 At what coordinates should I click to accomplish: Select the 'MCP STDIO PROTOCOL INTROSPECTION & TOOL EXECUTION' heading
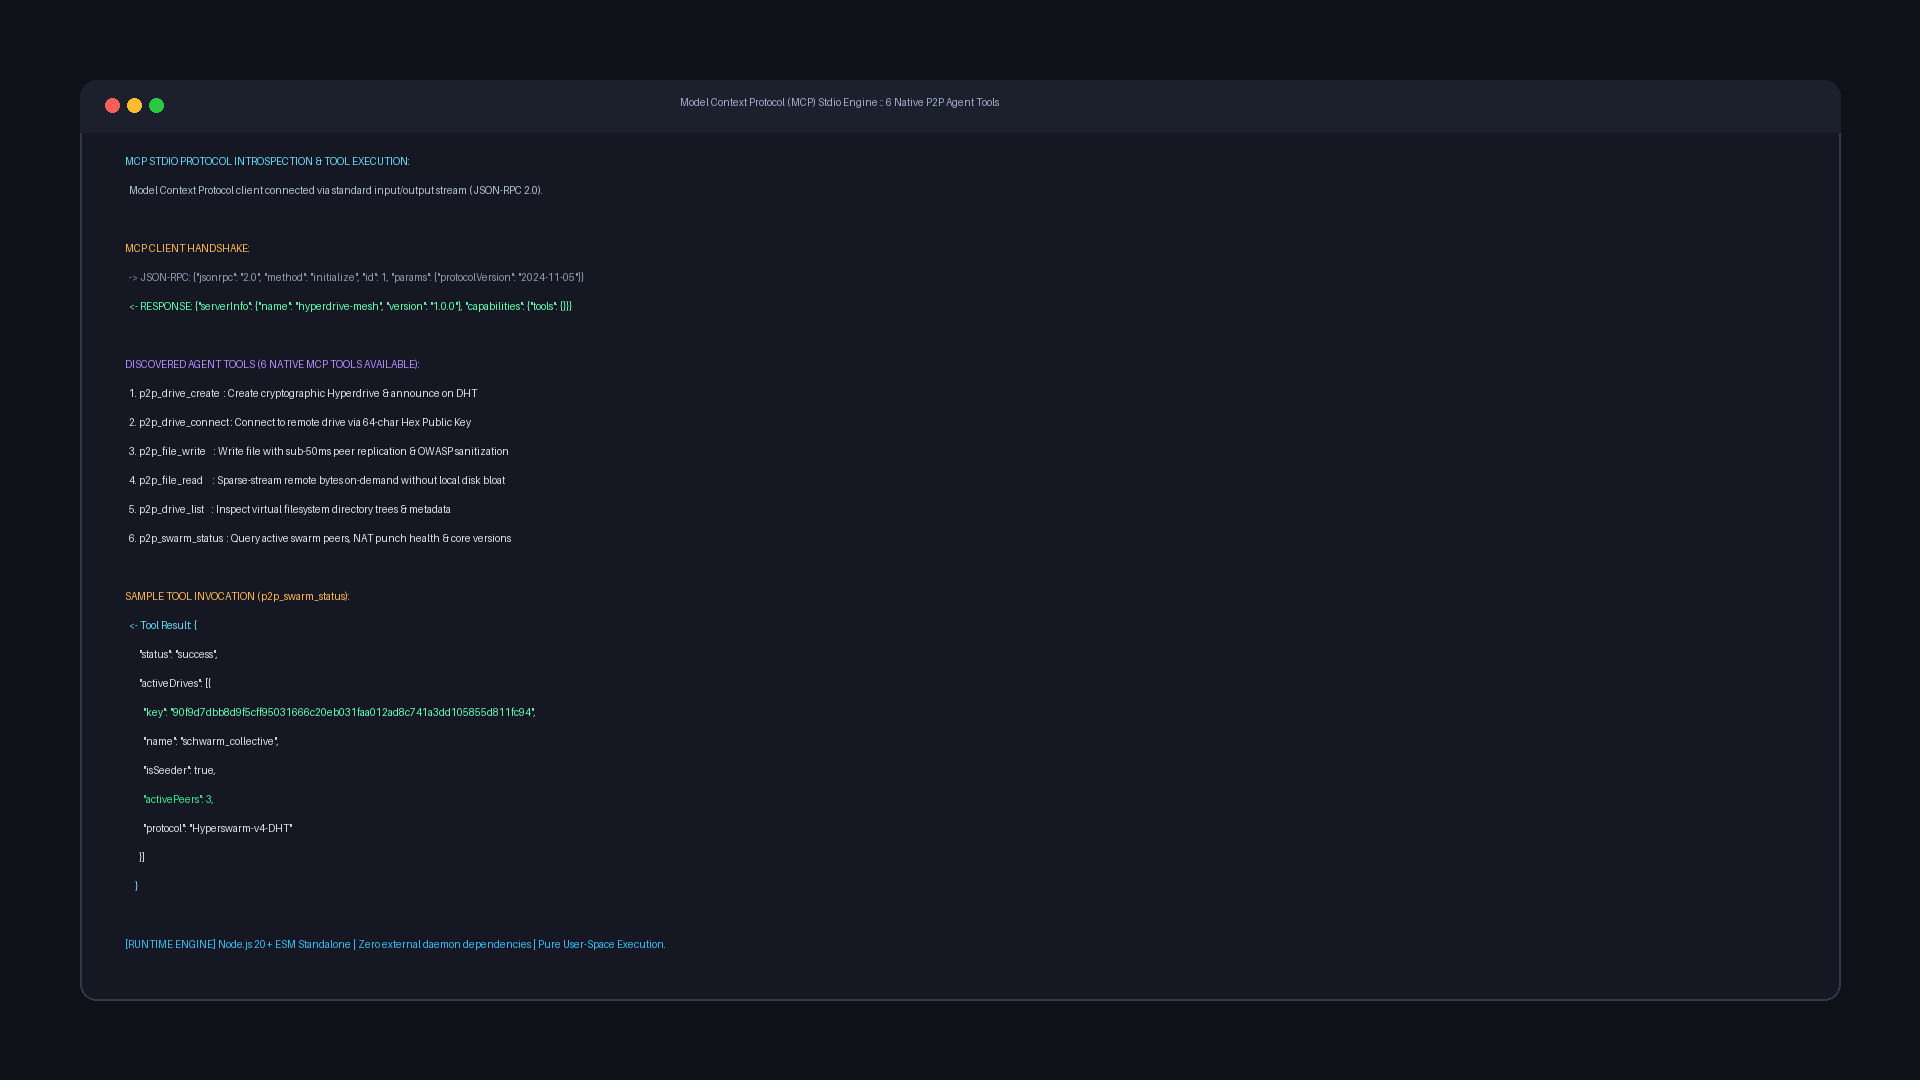click(267, 162)
